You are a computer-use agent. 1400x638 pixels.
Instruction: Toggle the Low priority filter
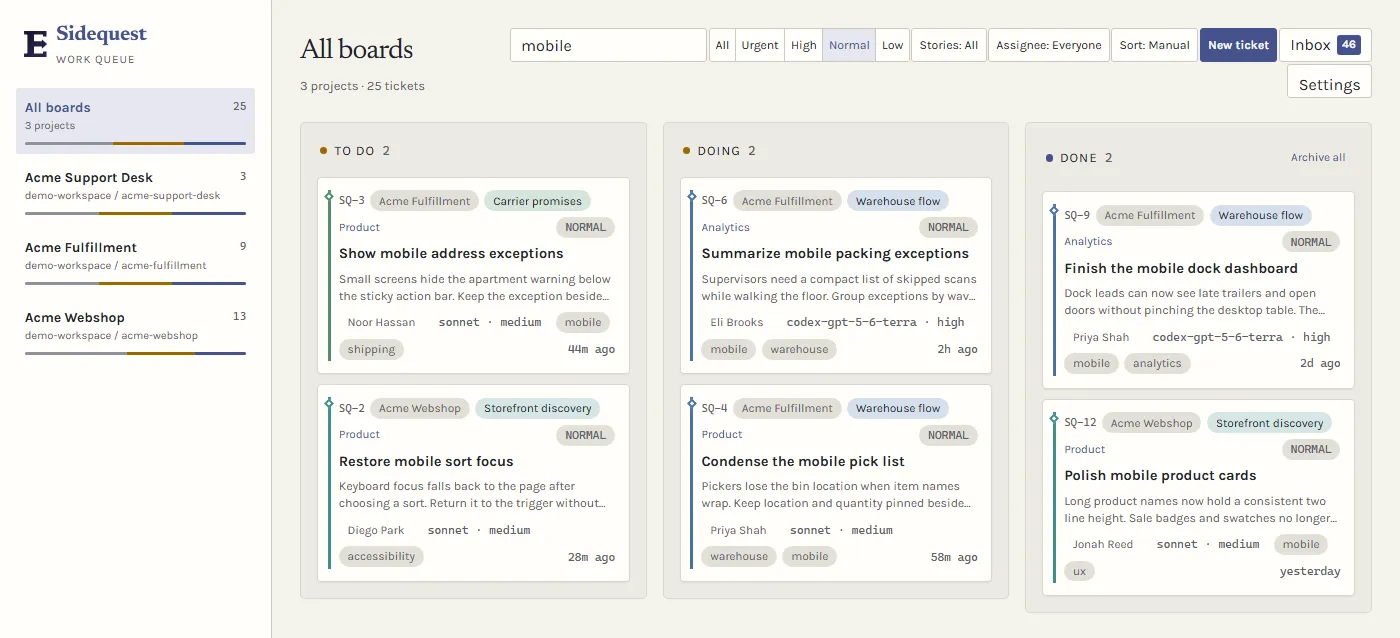click(893, 45)
